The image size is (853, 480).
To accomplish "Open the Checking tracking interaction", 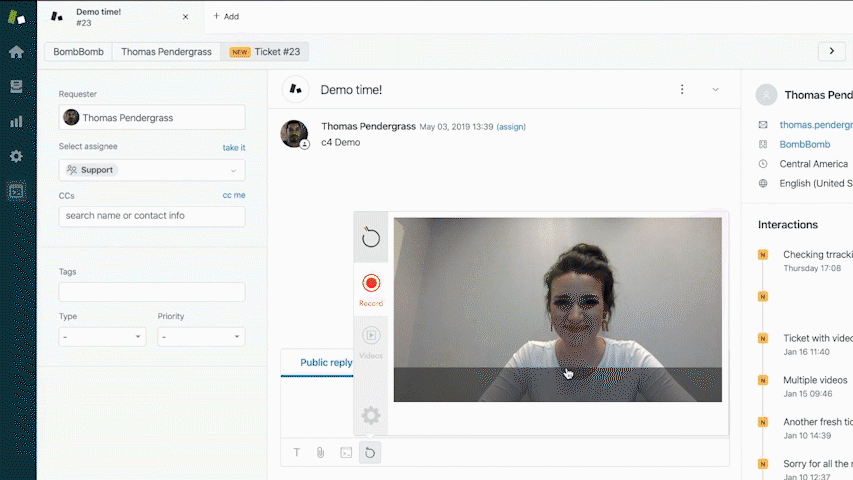I will (x=818, y=255).
